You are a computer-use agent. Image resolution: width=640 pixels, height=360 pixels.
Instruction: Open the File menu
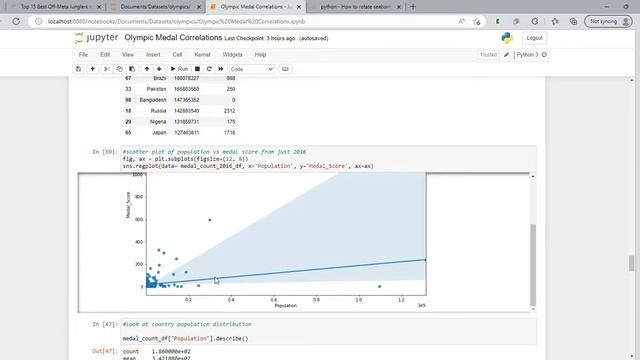pyautogui.click(x=83, y=54)
